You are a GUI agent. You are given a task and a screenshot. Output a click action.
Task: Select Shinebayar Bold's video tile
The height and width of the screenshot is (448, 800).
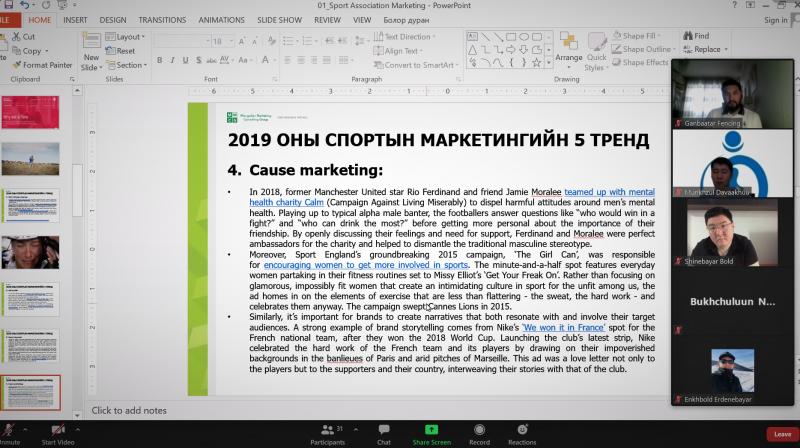coord(732,233)
